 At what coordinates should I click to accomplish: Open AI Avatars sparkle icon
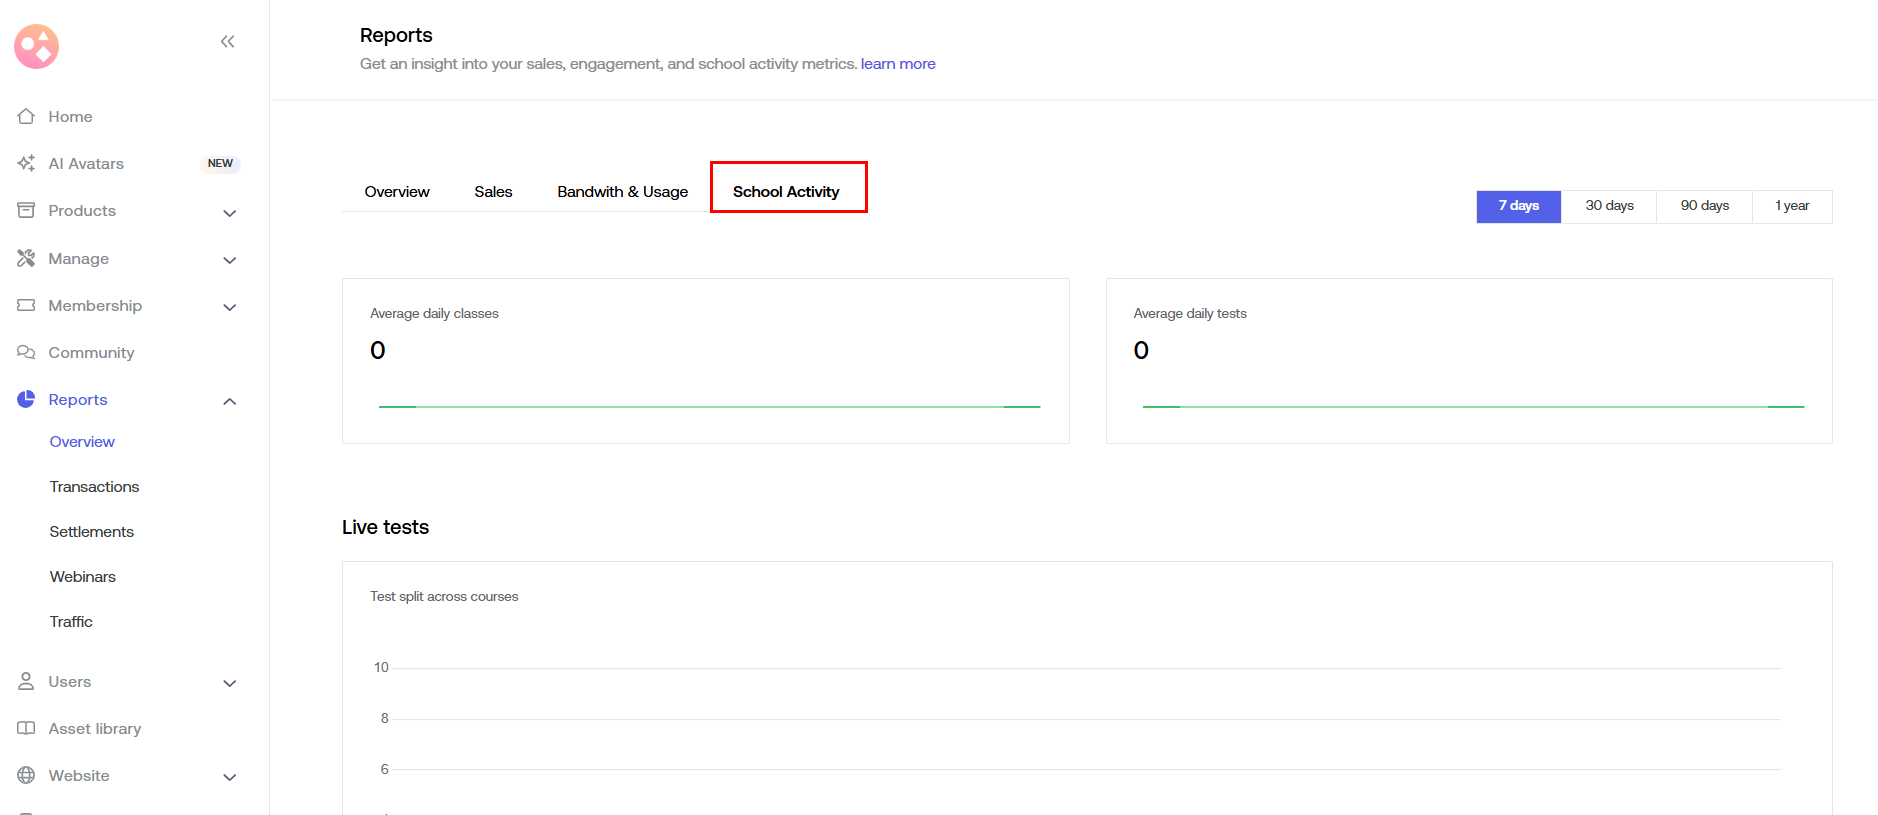pos(26,163)
